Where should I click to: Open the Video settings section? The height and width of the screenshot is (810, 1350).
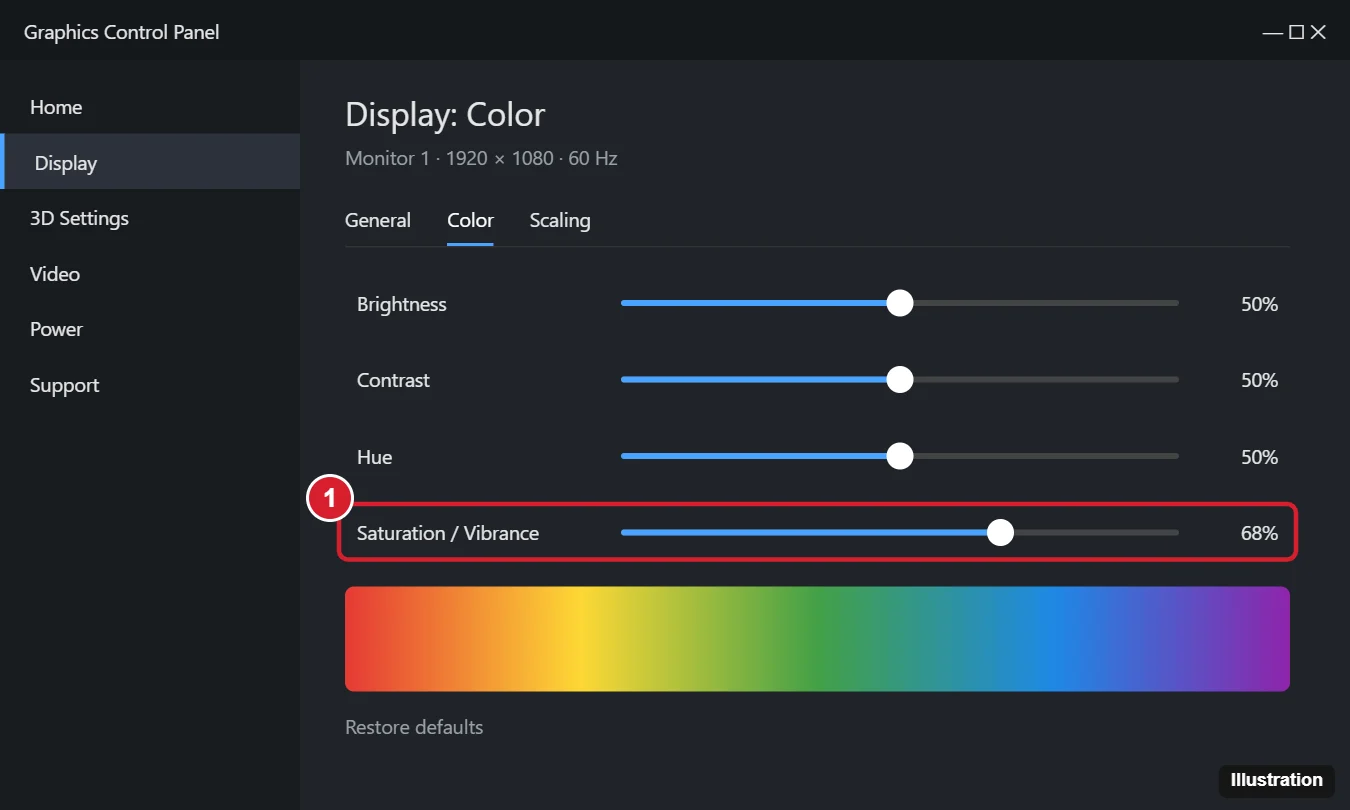tap(150, 273)
